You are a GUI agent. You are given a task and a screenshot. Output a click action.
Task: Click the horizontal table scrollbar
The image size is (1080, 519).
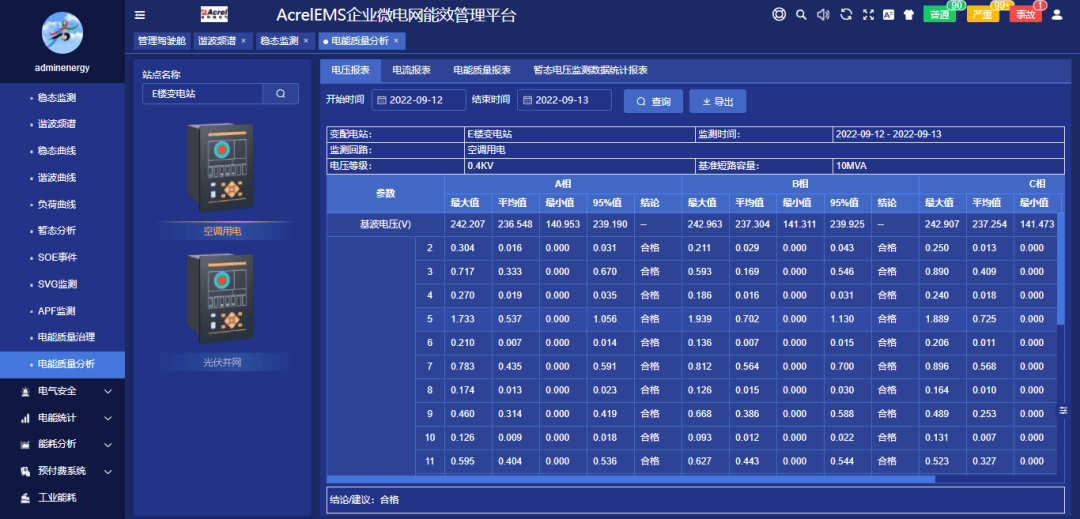click(630, 479)
